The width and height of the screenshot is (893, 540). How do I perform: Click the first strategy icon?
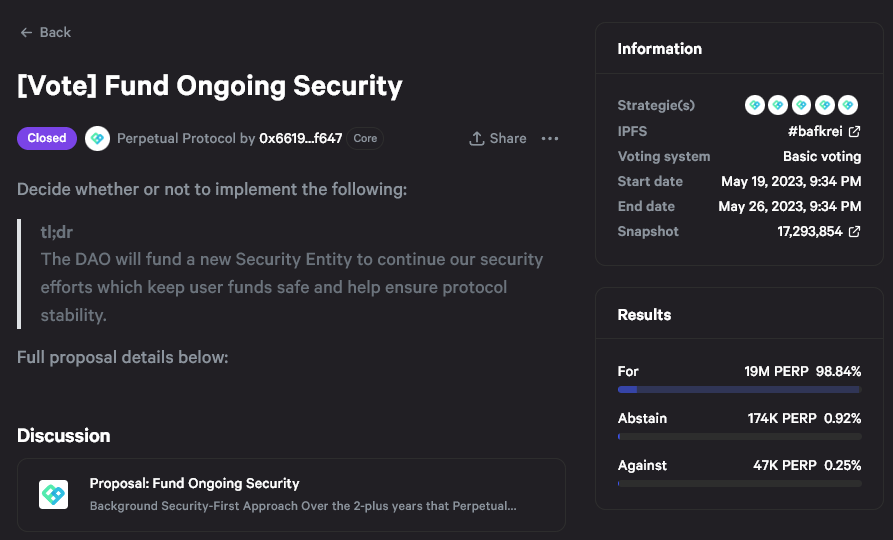[755, 105]
